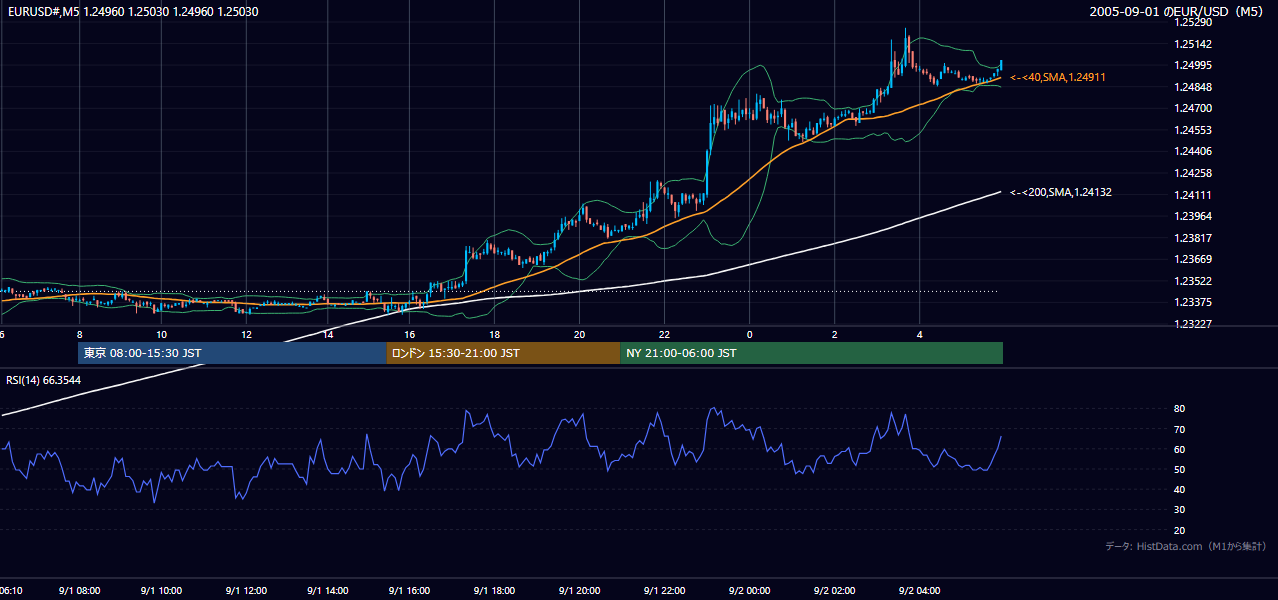Click the RSI 40 level label
The height and width of the screenshot is (600, 1278).
pyautogui.click(x=1179, y=489)
